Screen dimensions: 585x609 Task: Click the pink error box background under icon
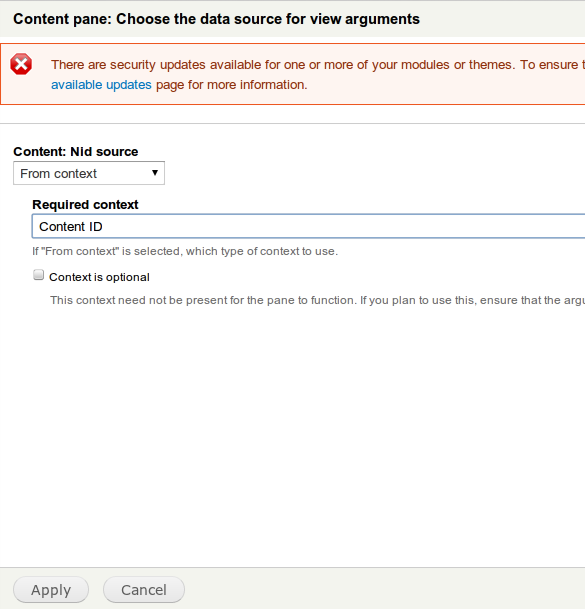pos(21,90)
